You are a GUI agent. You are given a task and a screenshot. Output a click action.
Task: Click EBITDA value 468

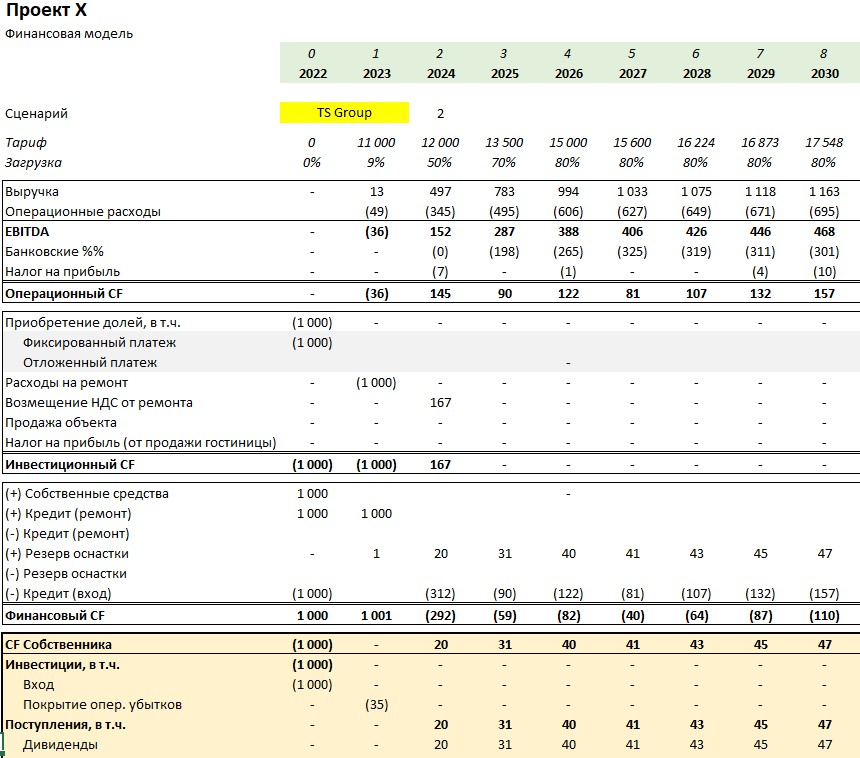pyautogui.click(x=824, y=231)
